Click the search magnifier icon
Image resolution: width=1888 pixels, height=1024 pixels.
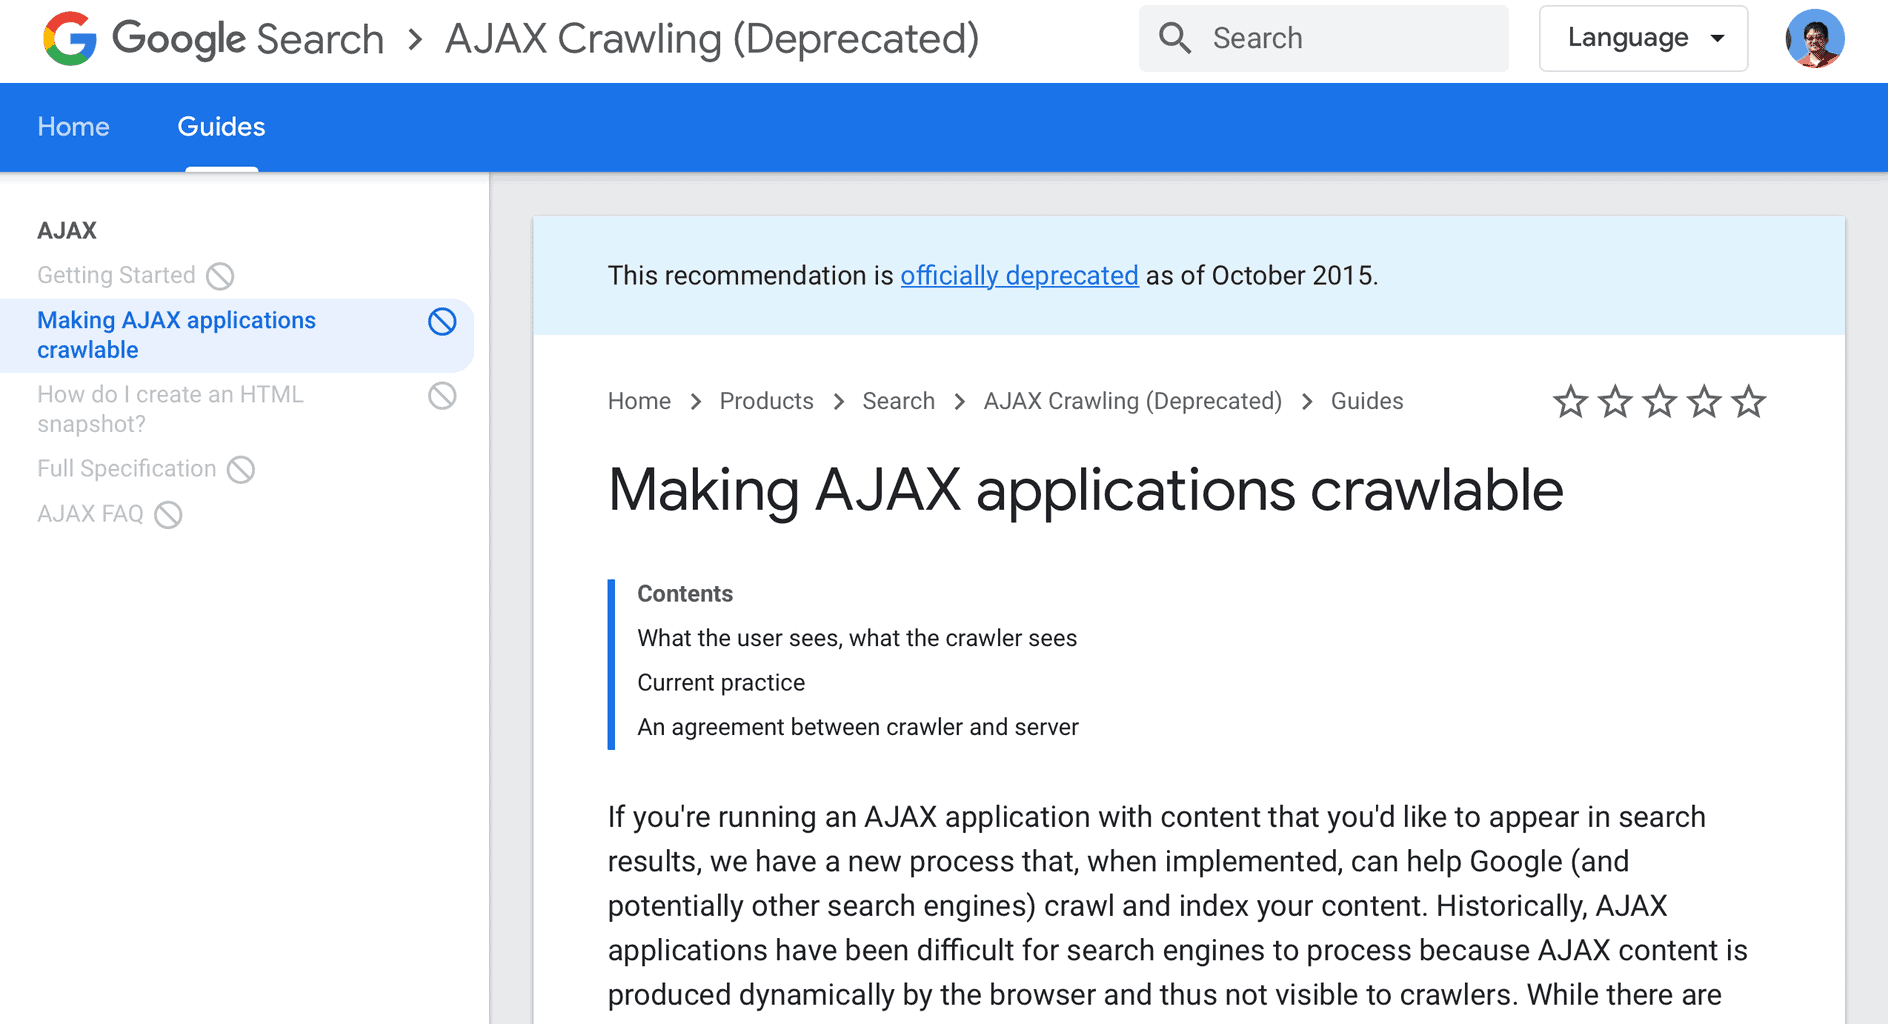(x=1175, y=38)
